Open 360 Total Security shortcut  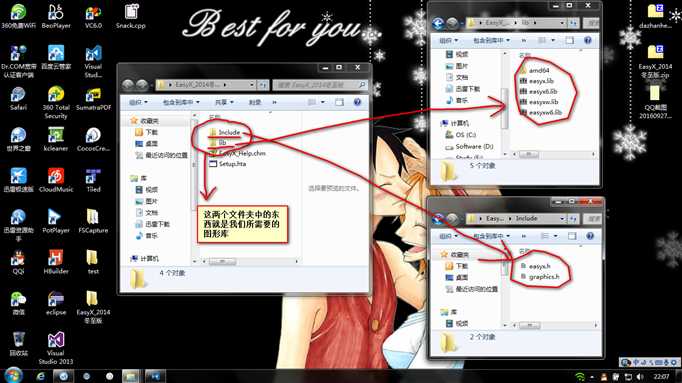coord(56,103)
